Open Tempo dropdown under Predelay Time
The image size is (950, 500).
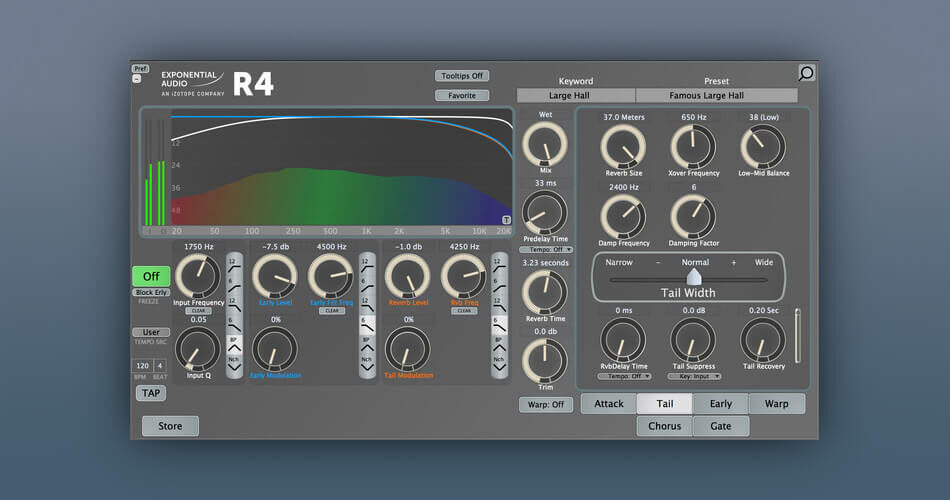click(x=545, y=250)
